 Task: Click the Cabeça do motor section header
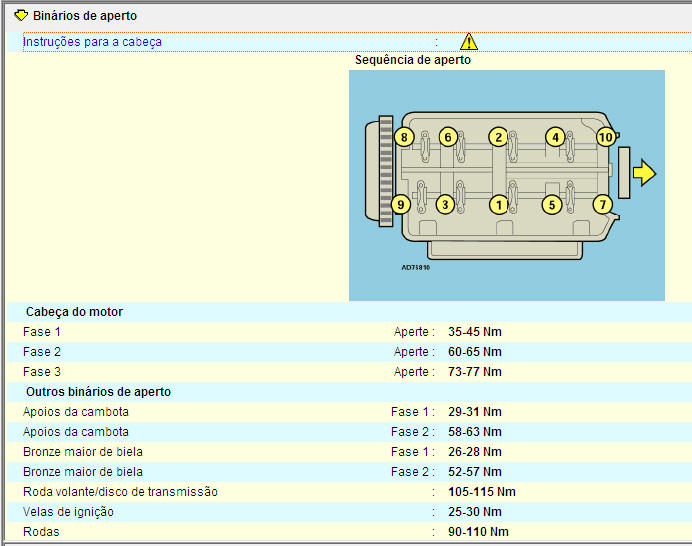pyautogui.click(x=74, y=312)
